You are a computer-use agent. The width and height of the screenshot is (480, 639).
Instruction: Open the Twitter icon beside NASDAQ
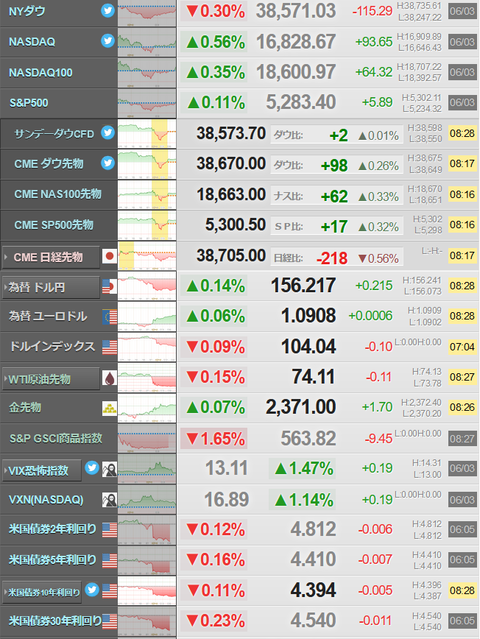[x=108, y=41]
